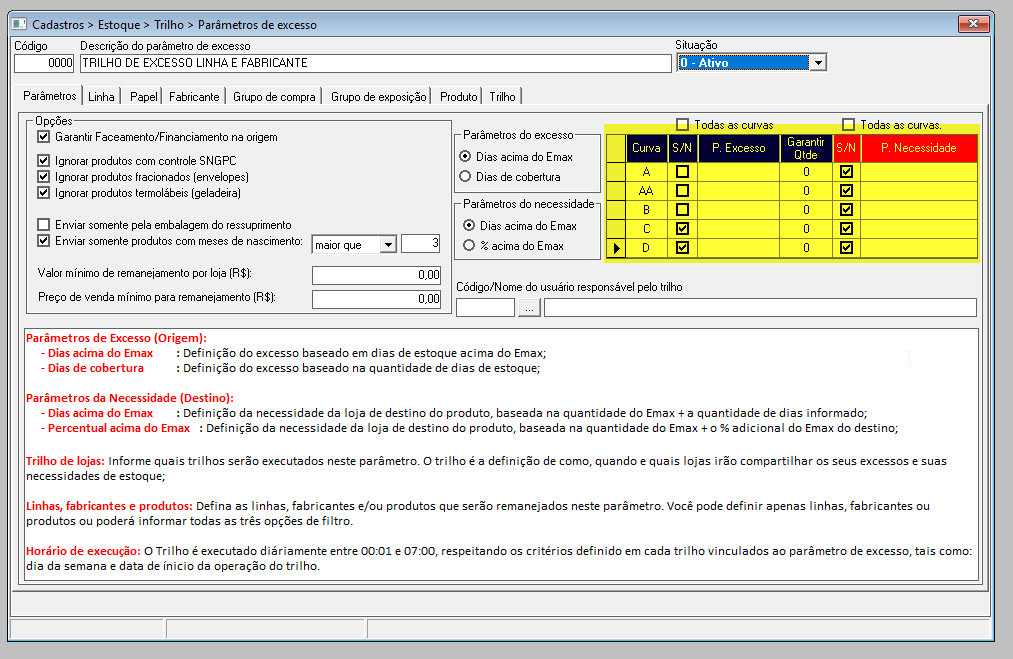Uncheck the necessidade S/N box for curva B

click(x=846, y=210)
